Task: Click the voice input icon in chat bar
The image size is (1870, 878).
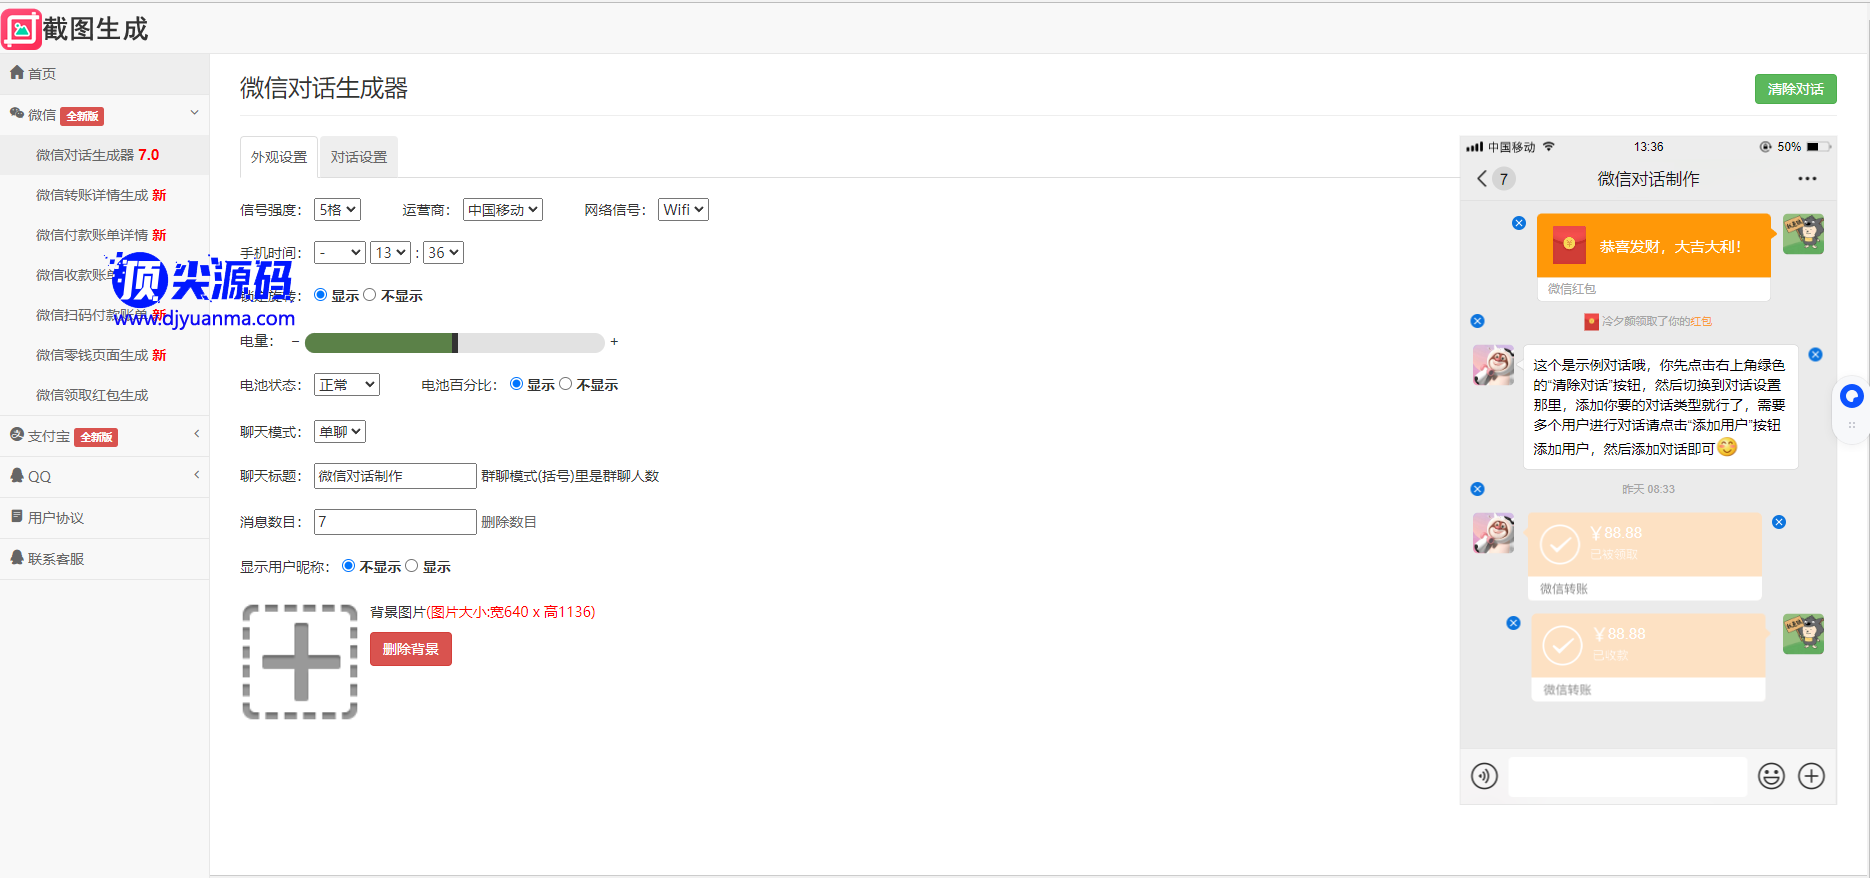Action: coord(1484,776)
